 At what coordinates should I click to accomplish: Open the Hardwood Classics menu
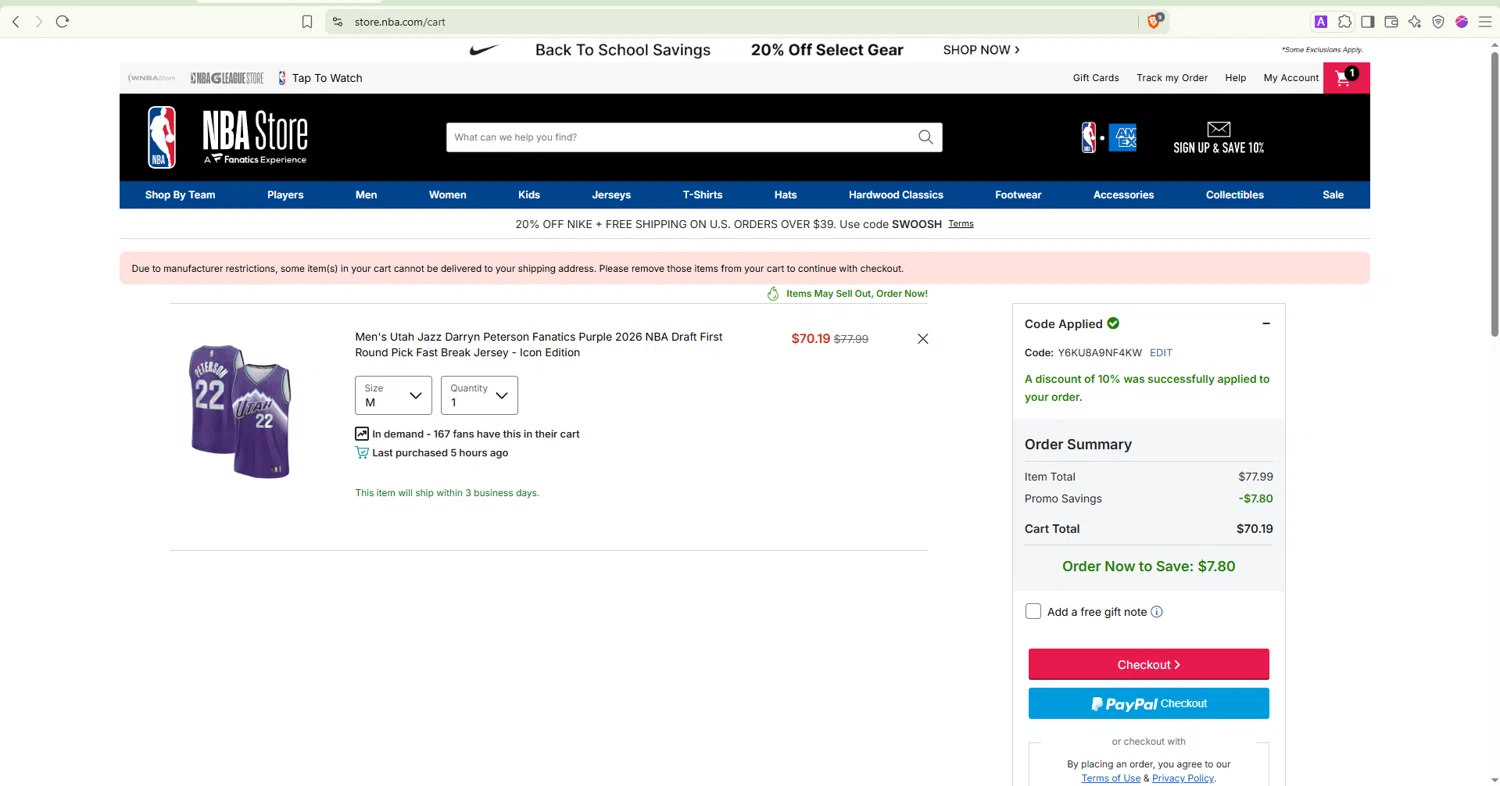click(896, 195)
